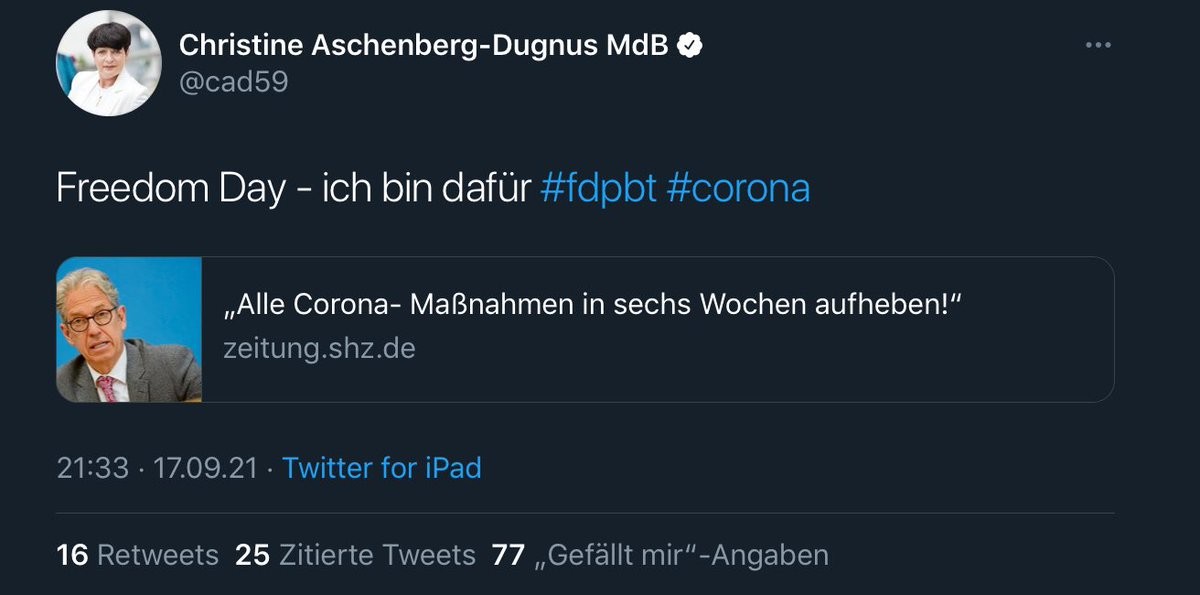Open the three-dot more options menu
The height and width of the screenshot is (595, 1200).
(x=1098, y=45)
